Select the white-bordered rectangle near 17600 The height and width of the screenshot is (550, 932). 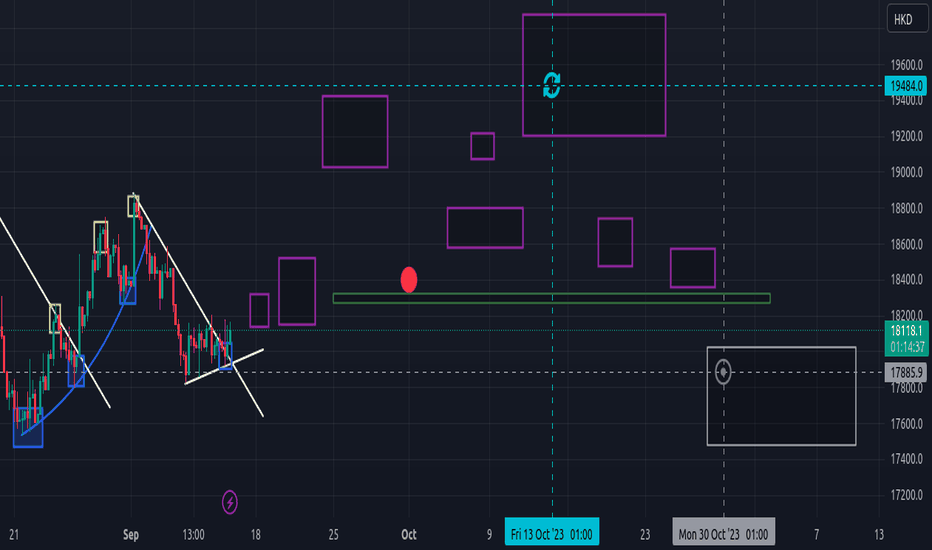[x=781, y=396]
